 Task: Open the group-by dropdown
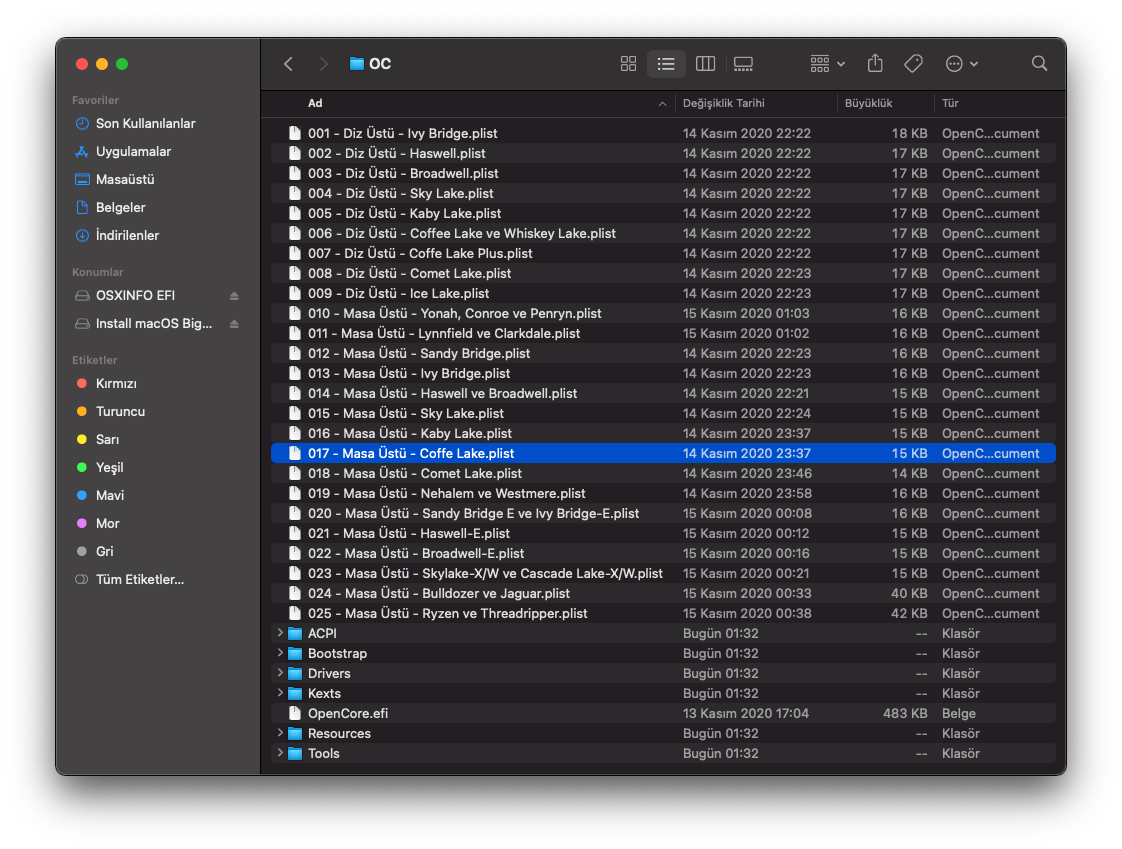[827, 64]
